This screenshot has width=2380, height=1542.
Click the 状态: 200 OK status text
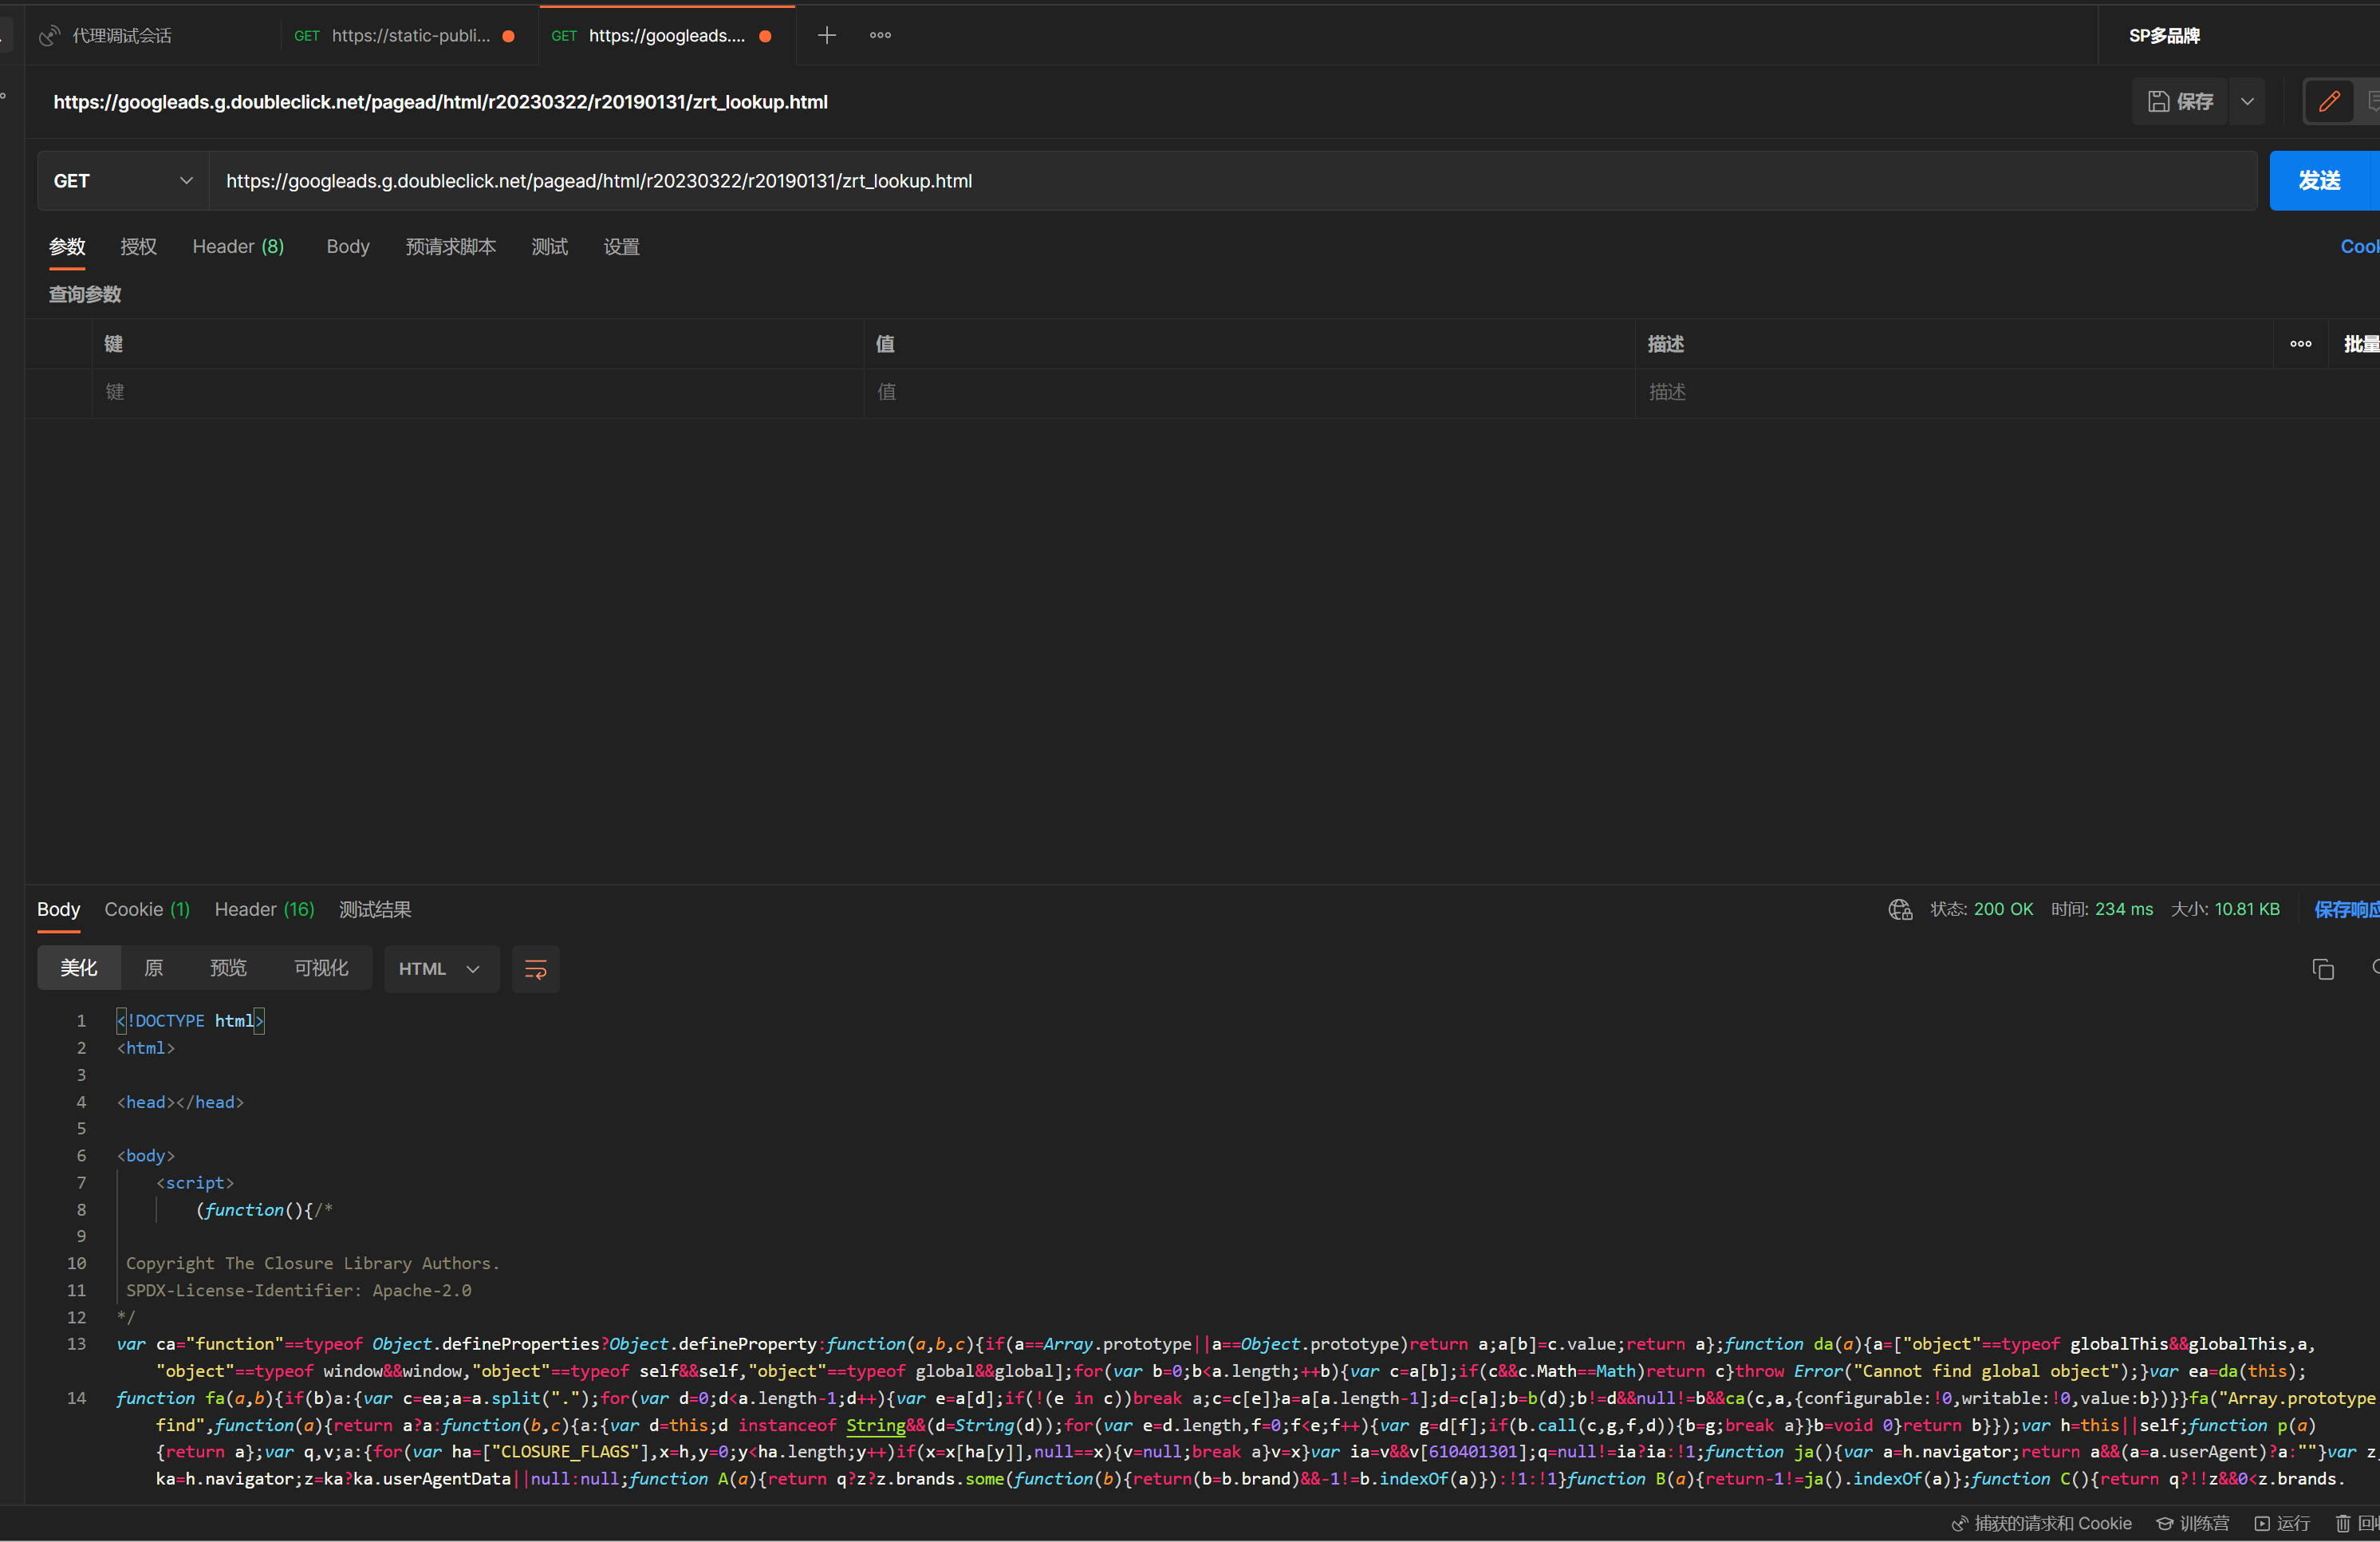pyautogui.click(x=1981, y=910)
